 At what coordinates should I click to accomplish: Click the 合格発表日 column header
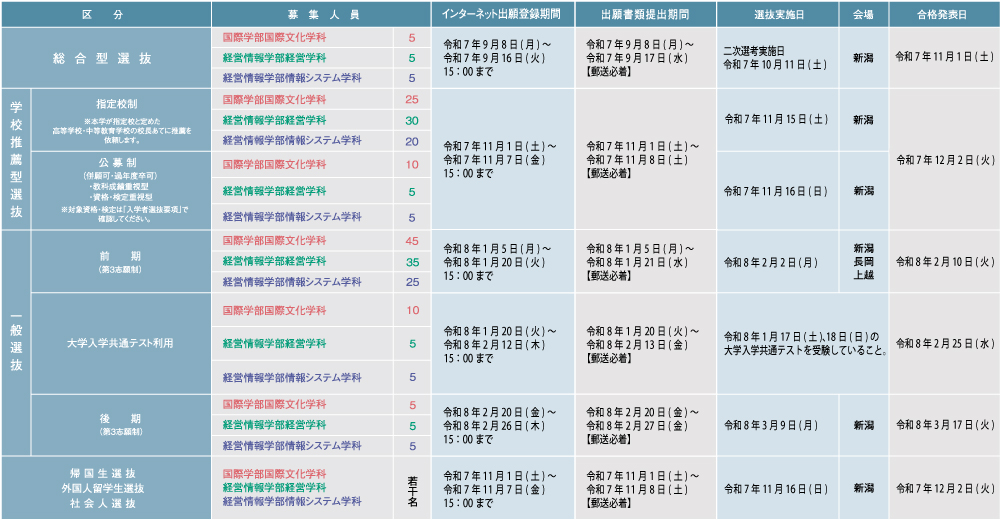tap(944, 15)
